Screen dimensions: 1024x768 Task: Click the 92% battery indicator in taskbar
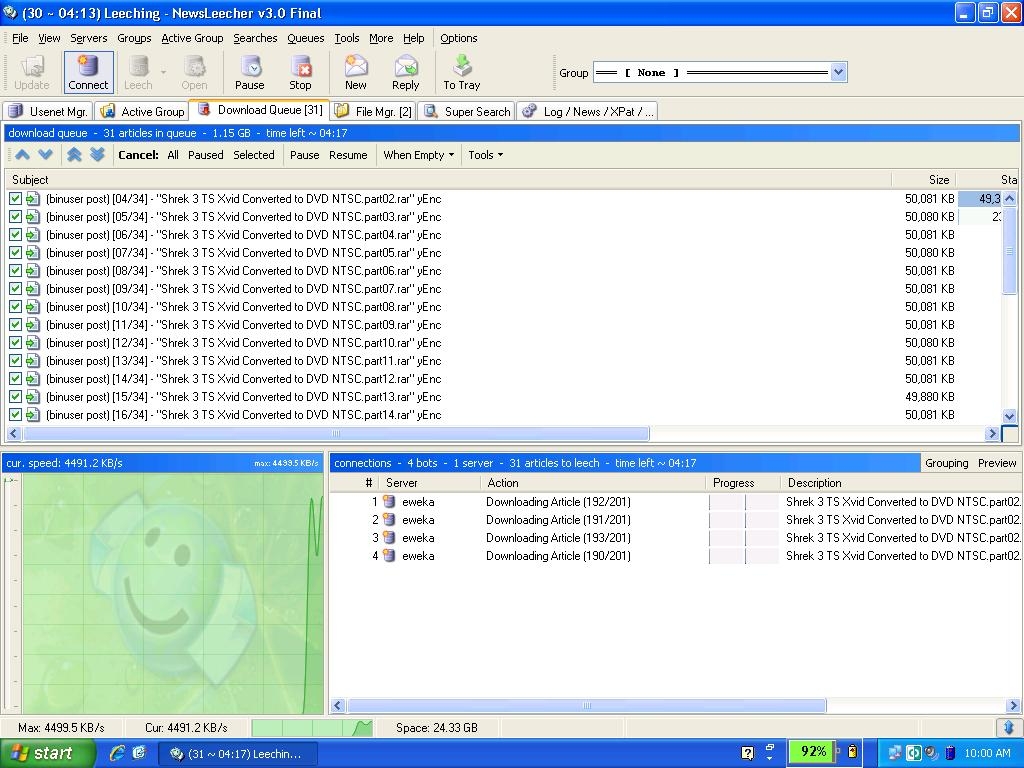pyautogui.click(x=812, y=752)
